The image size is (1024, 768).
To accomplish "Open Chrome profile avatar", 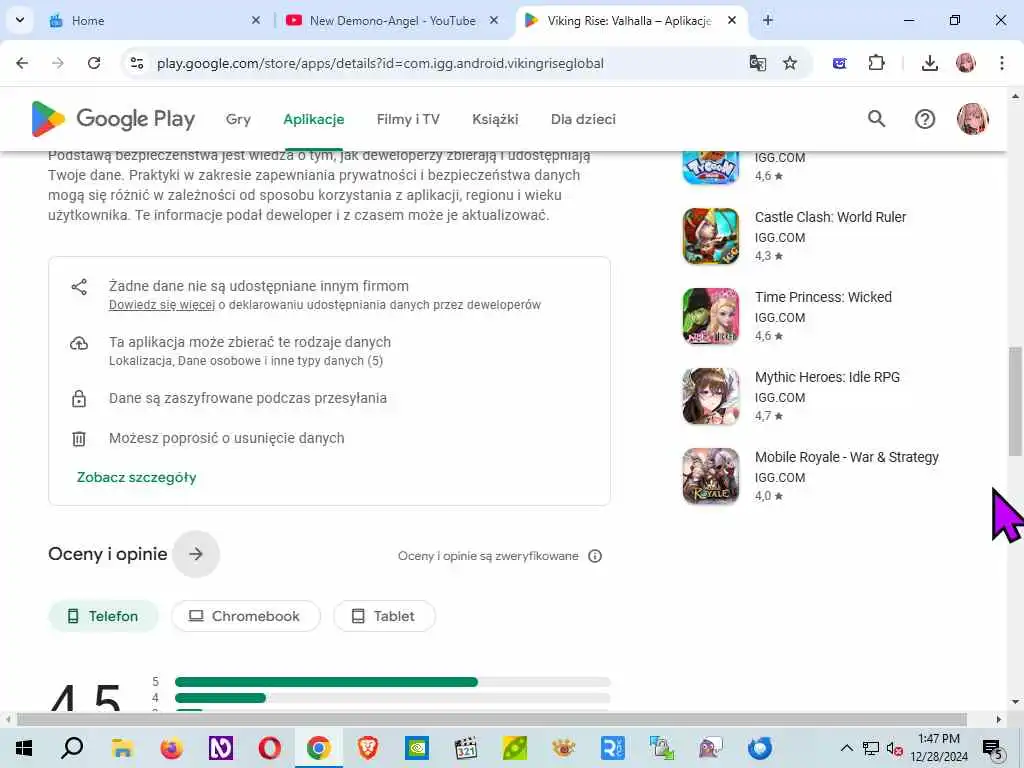I will pyautogui.click(x=966, y=63).
